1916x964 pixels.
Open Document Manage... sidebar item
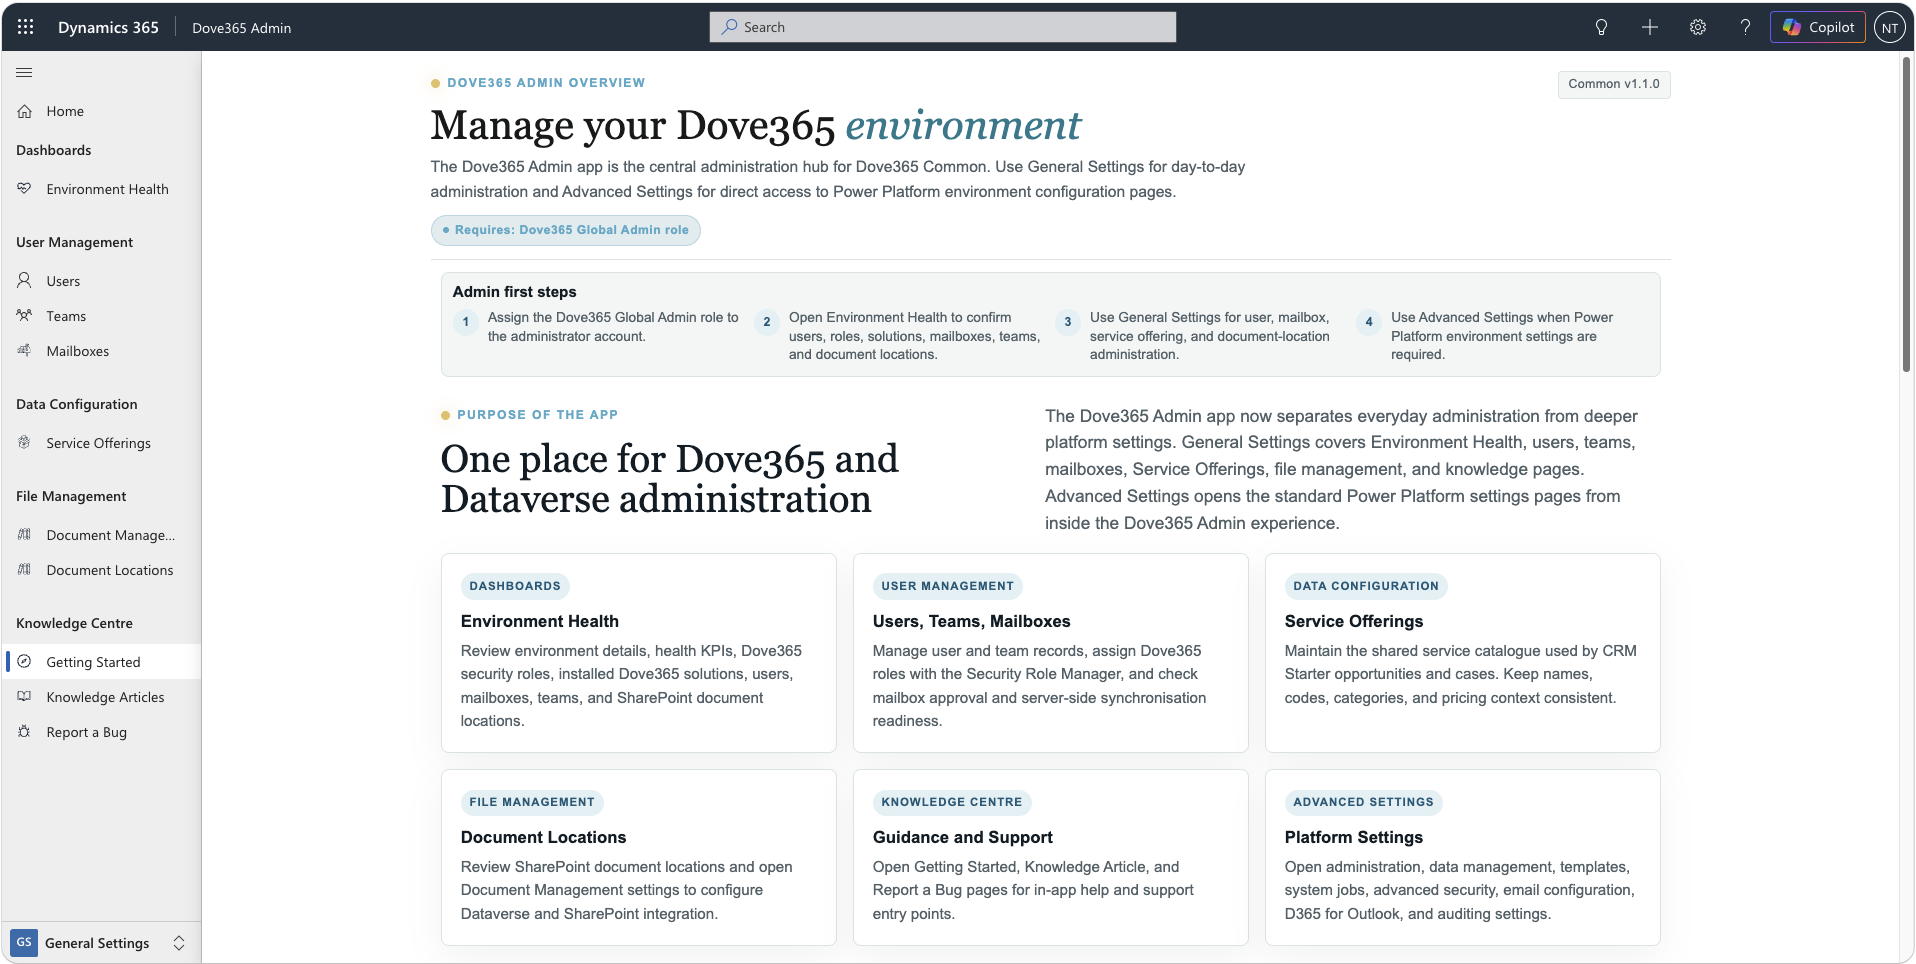[x=101, y=535]
